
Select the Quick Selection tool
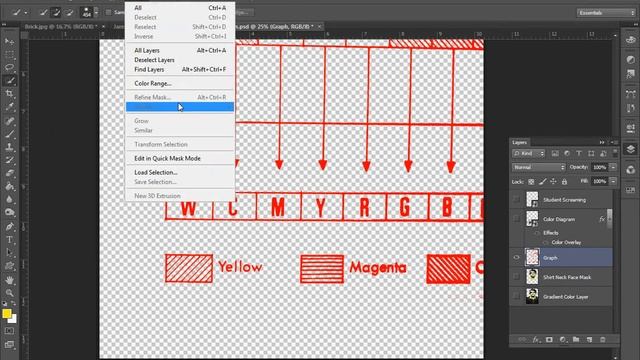(9, 80)
